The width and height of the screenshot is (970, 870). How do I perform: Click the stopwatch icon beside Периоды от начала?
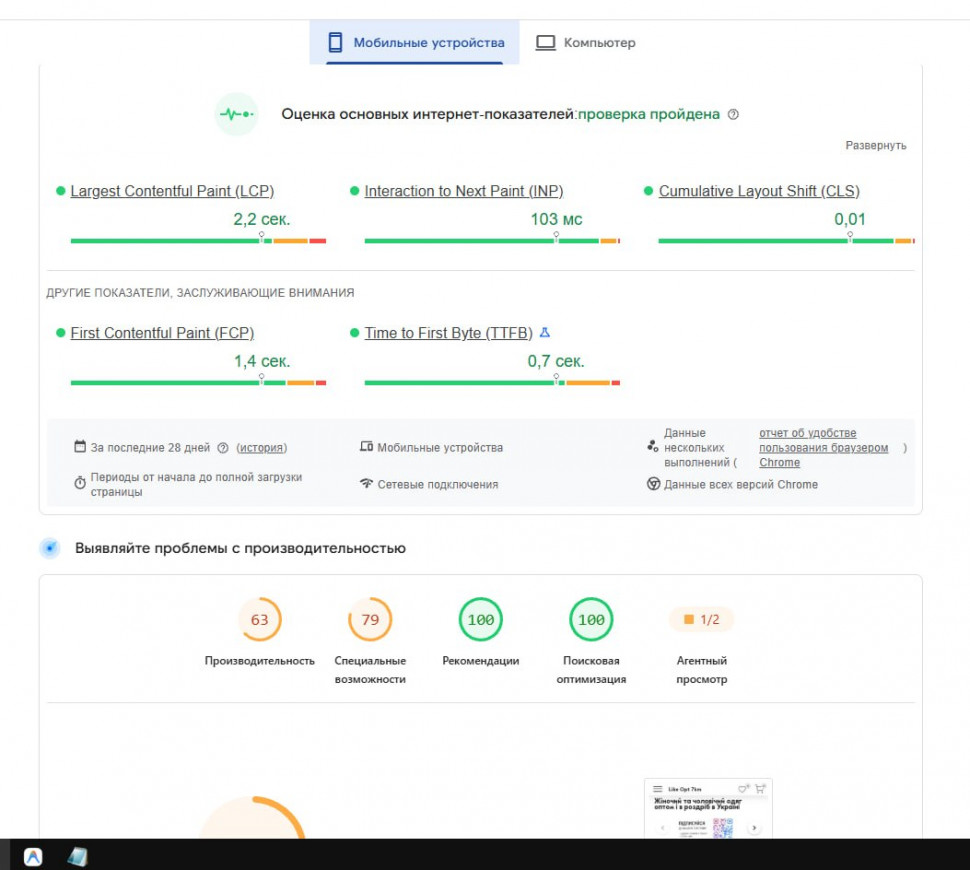coord(80,483)
